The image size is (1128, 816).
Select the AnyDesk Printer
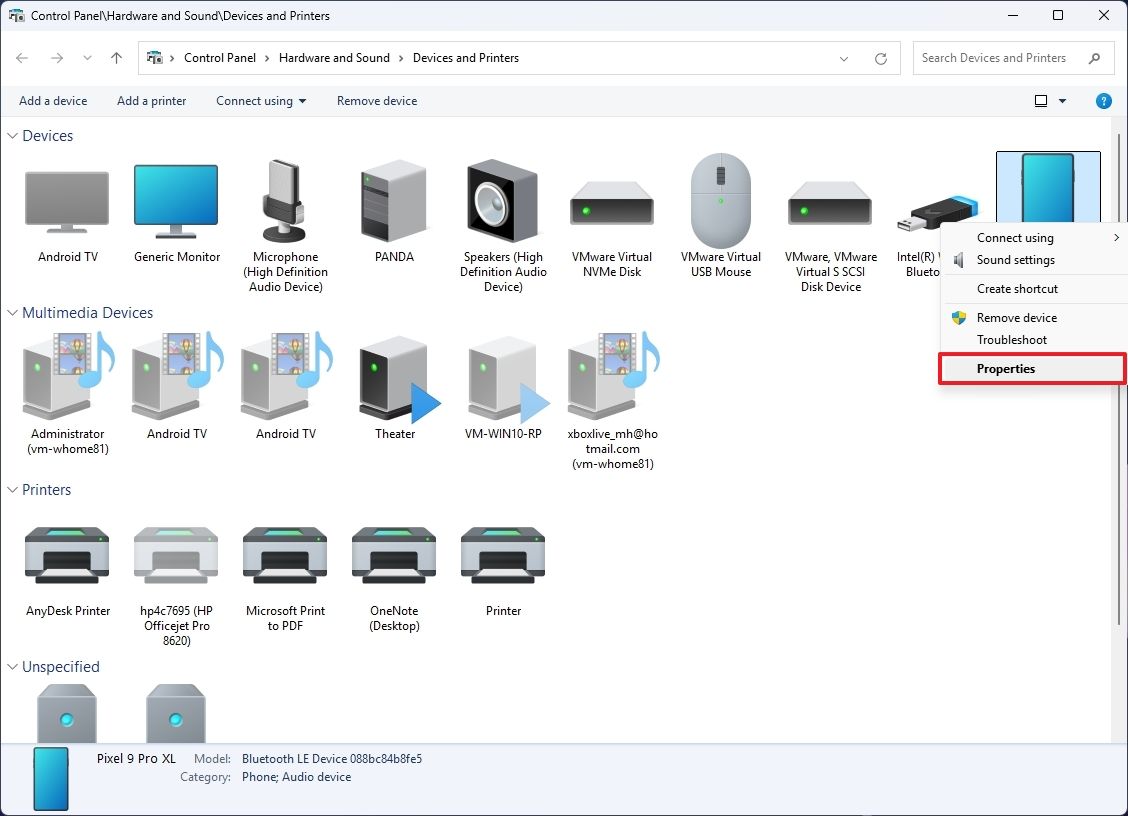[x=66, y=555]
